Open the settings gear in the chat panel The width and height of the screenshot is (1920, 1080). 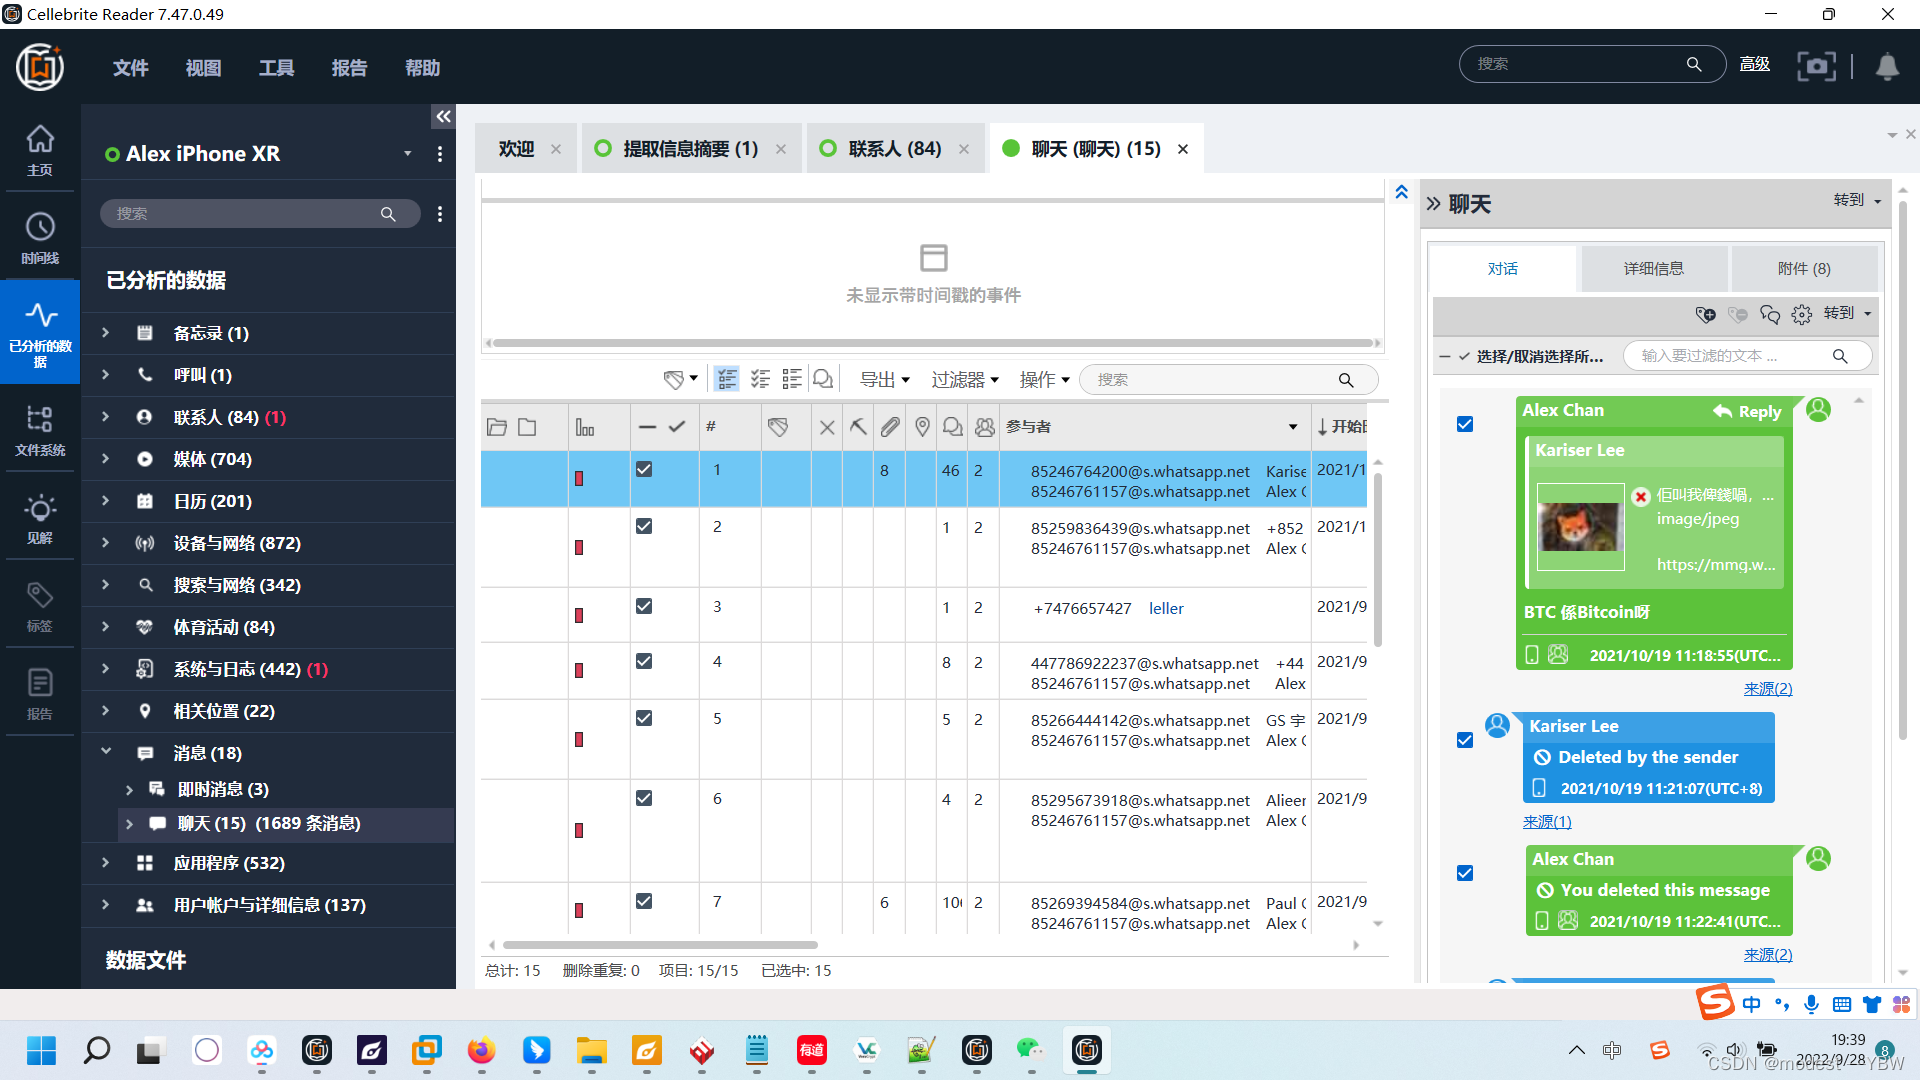pos(1802,315)
